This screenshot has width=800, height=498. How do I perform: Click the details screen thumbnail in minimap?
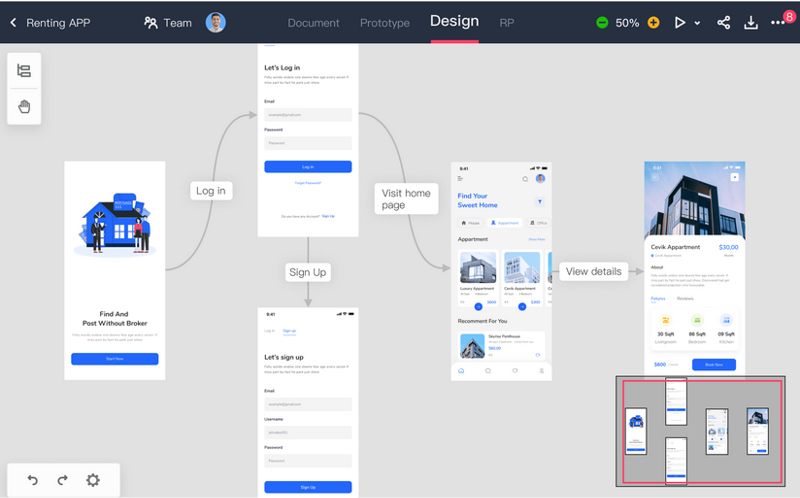click(x=758, y=431)
